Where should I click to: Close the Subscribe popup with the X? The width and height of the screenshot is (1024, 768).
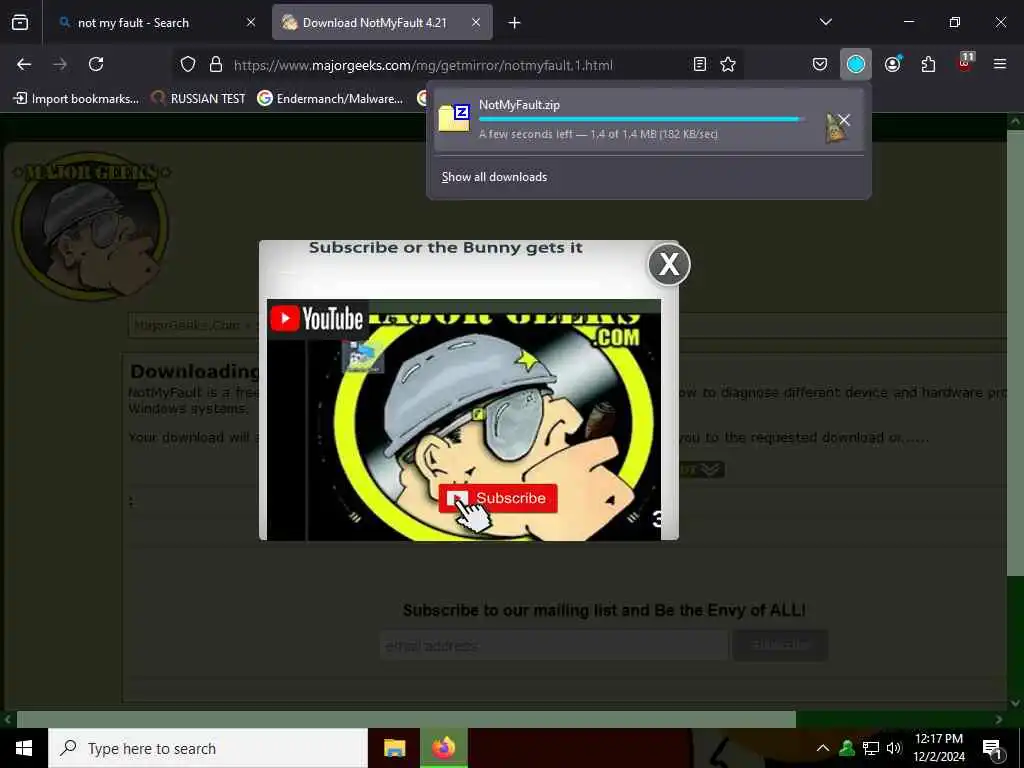669,264
